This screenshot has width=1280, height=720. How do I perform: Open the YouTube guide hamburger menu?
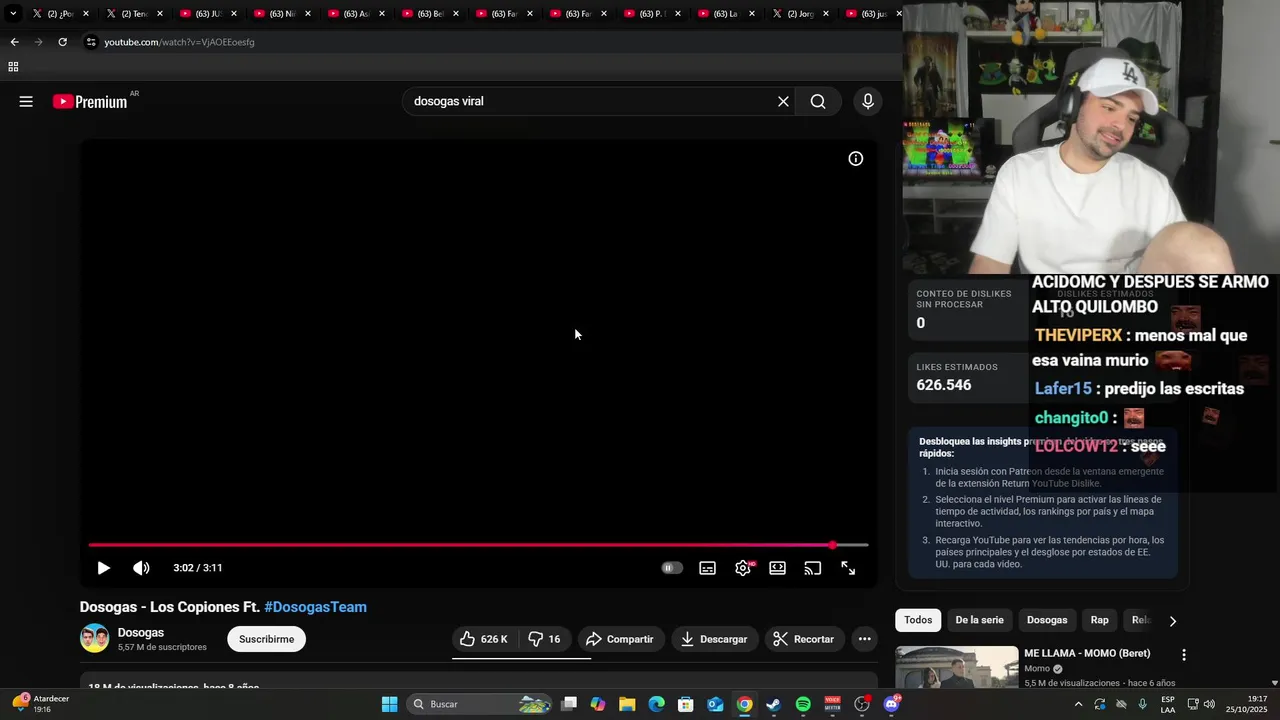(26, 101)
